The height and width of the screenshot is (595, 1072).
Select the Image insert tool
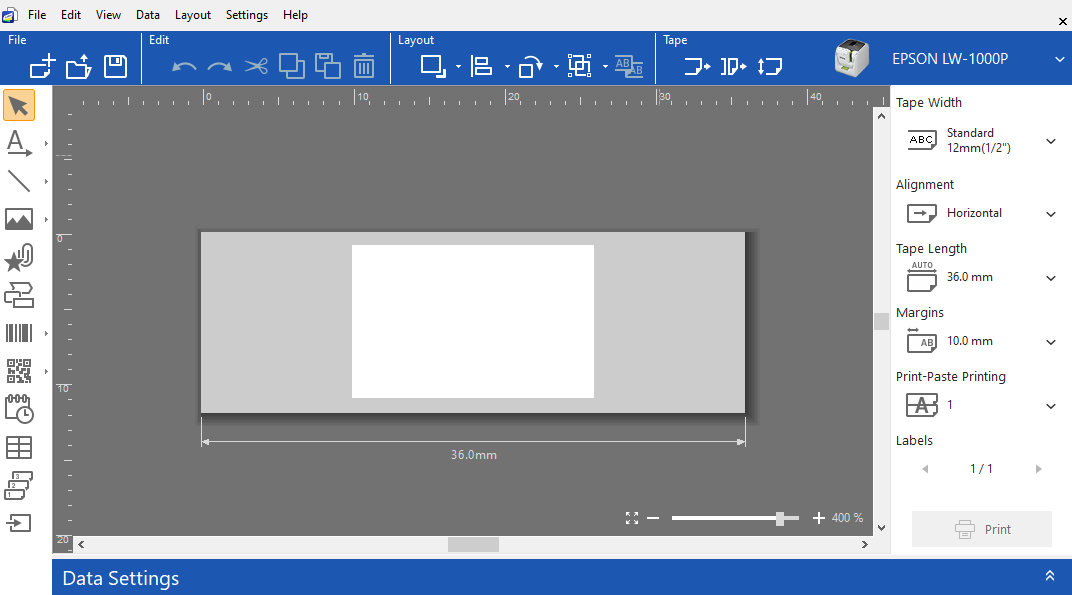tap(18, 220)
